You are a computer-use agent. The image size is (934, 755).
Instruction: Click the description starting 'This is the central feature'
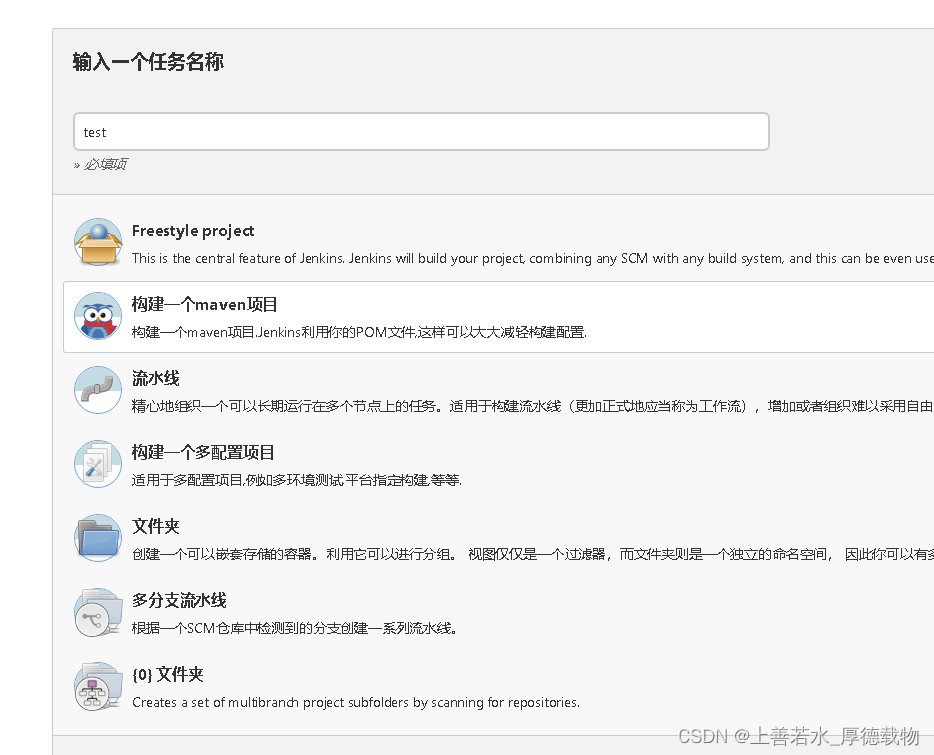533,259
